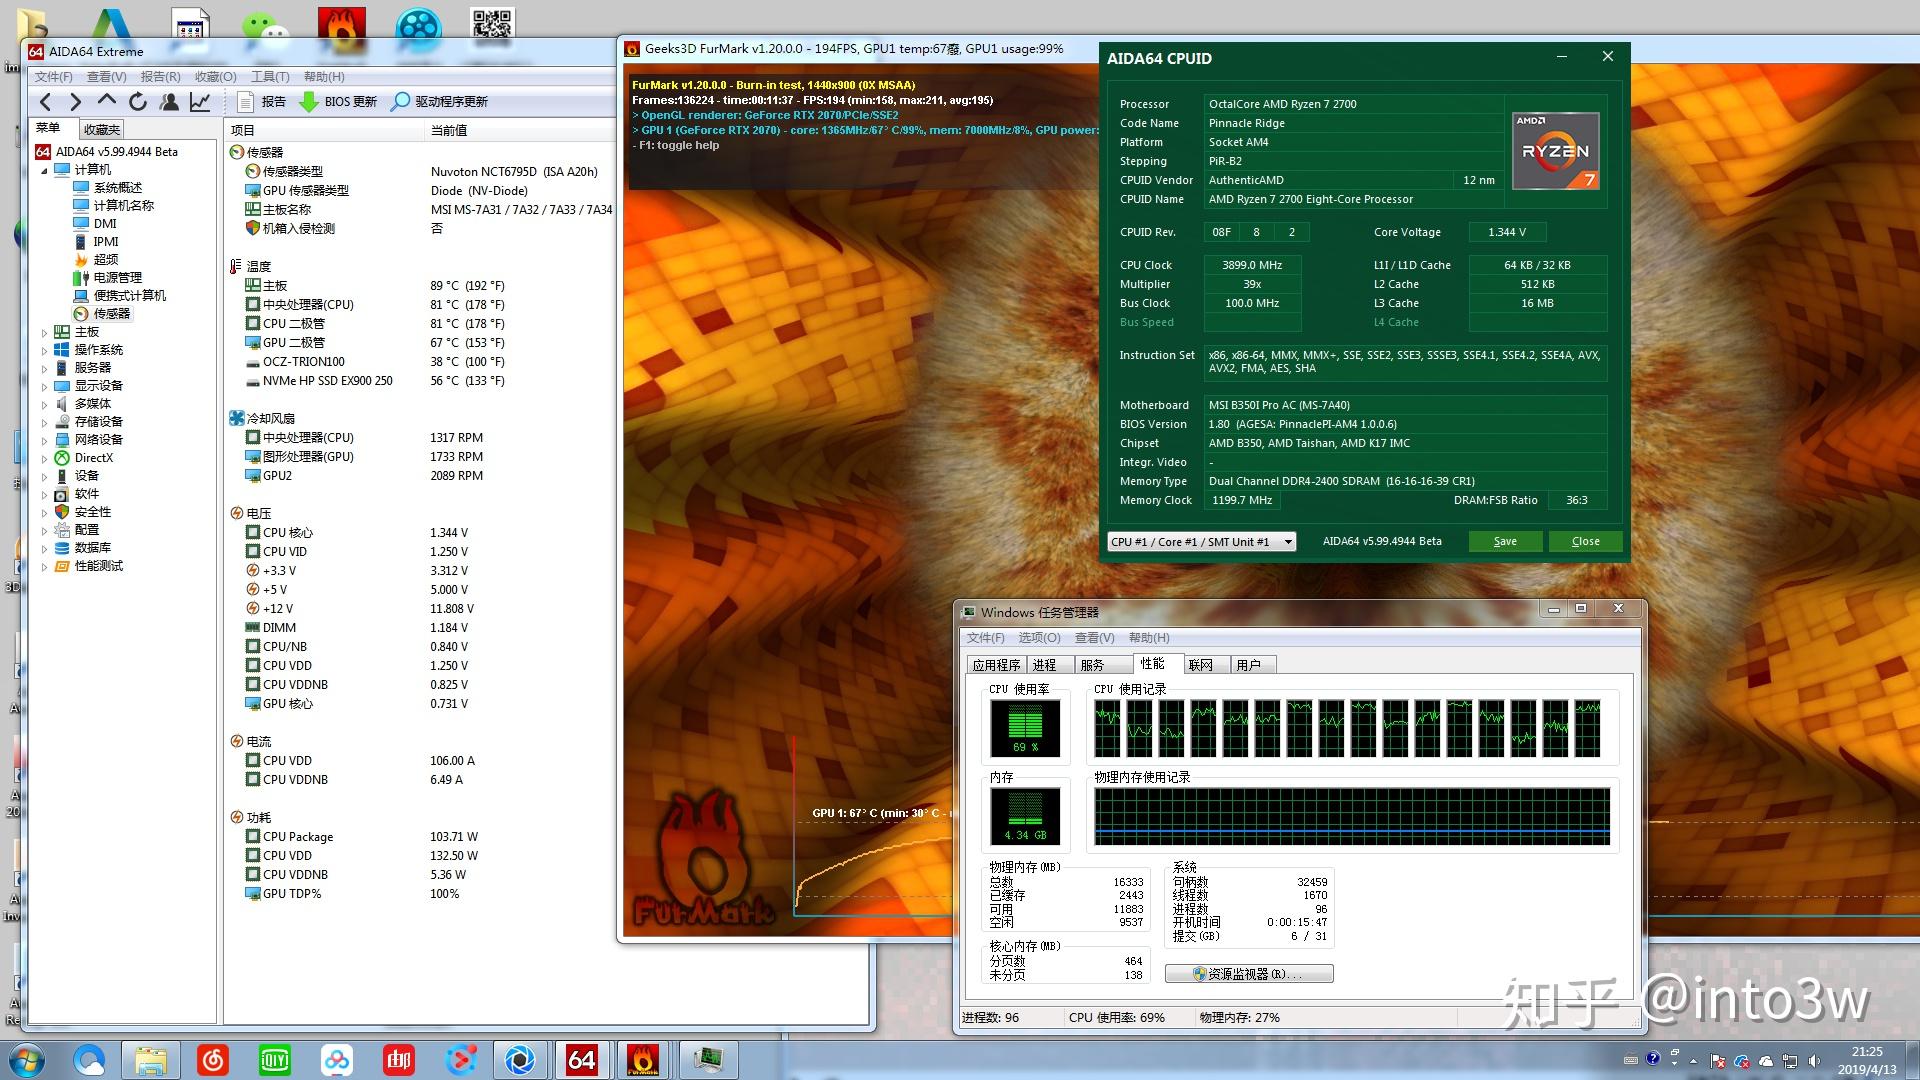Switch to 应用程序 tab in Task Manager

pyautogui.click(x=996, y=665)
